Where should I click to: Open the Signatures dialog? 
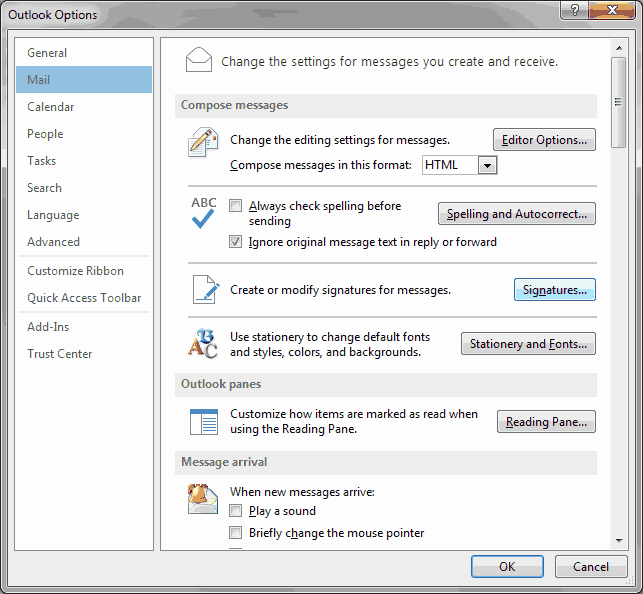(554, 290)
